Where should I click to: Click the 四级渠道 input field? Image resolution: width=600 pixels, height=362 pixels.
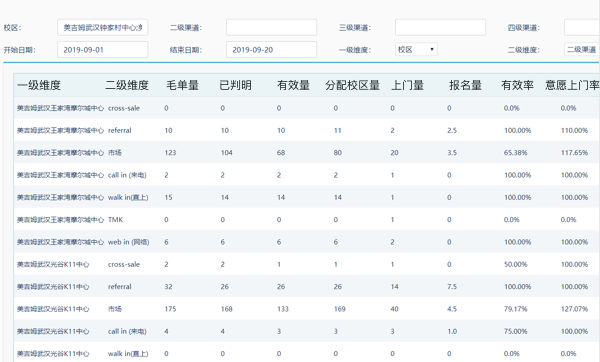pyautogui.click(x=582, y=28)
